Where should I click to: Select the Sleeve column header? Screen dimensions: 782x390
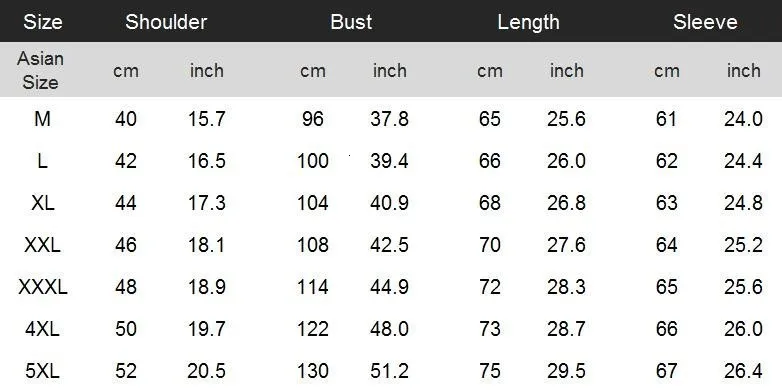click(x=705, y=22)
